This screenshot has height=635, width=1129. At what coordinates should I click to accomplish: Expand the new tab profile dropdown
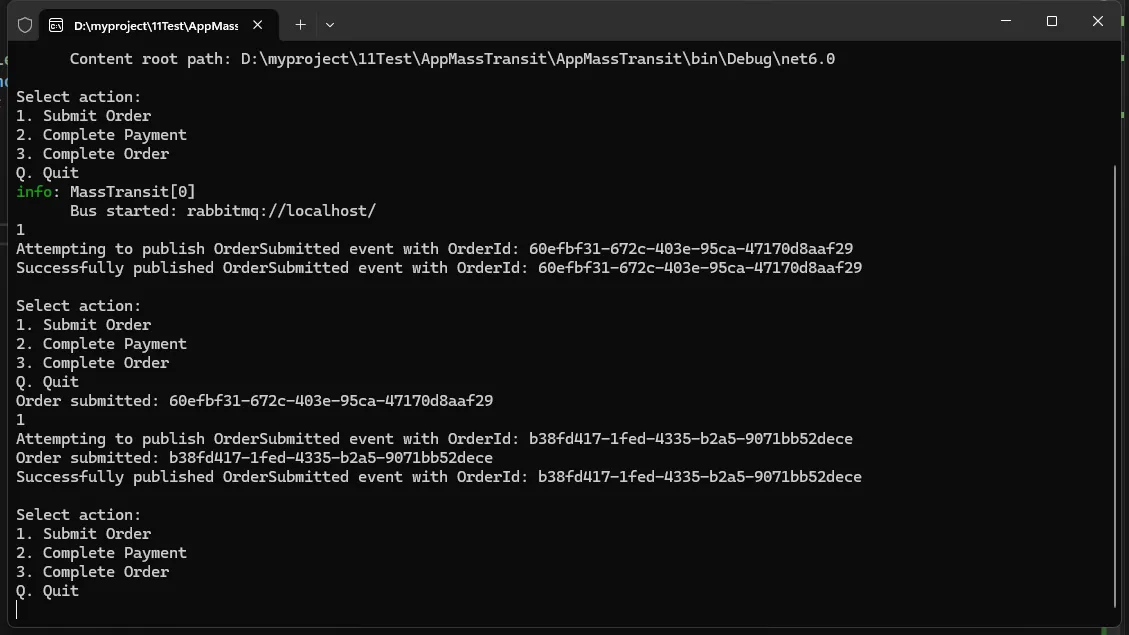click(330, 24)
